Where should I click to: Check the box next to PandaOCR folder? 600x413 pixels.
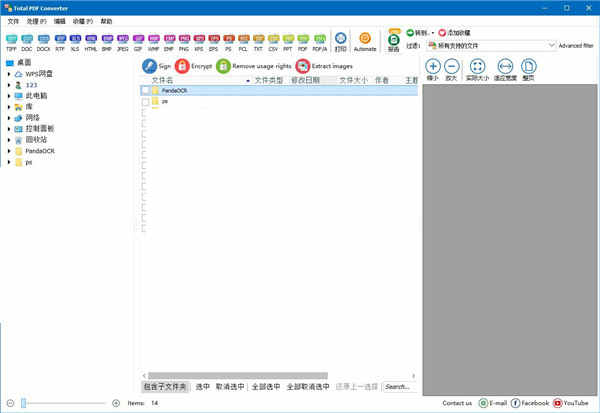click(x=146, y=90)
